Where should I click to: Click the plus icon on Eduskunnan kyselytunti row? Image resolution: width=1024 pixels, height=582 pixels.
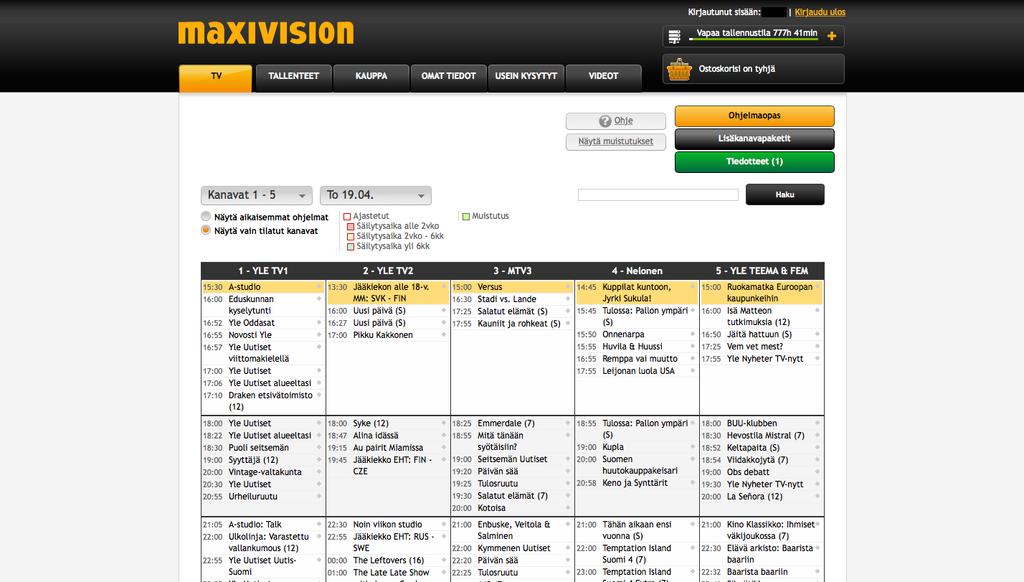coord(319,299)
